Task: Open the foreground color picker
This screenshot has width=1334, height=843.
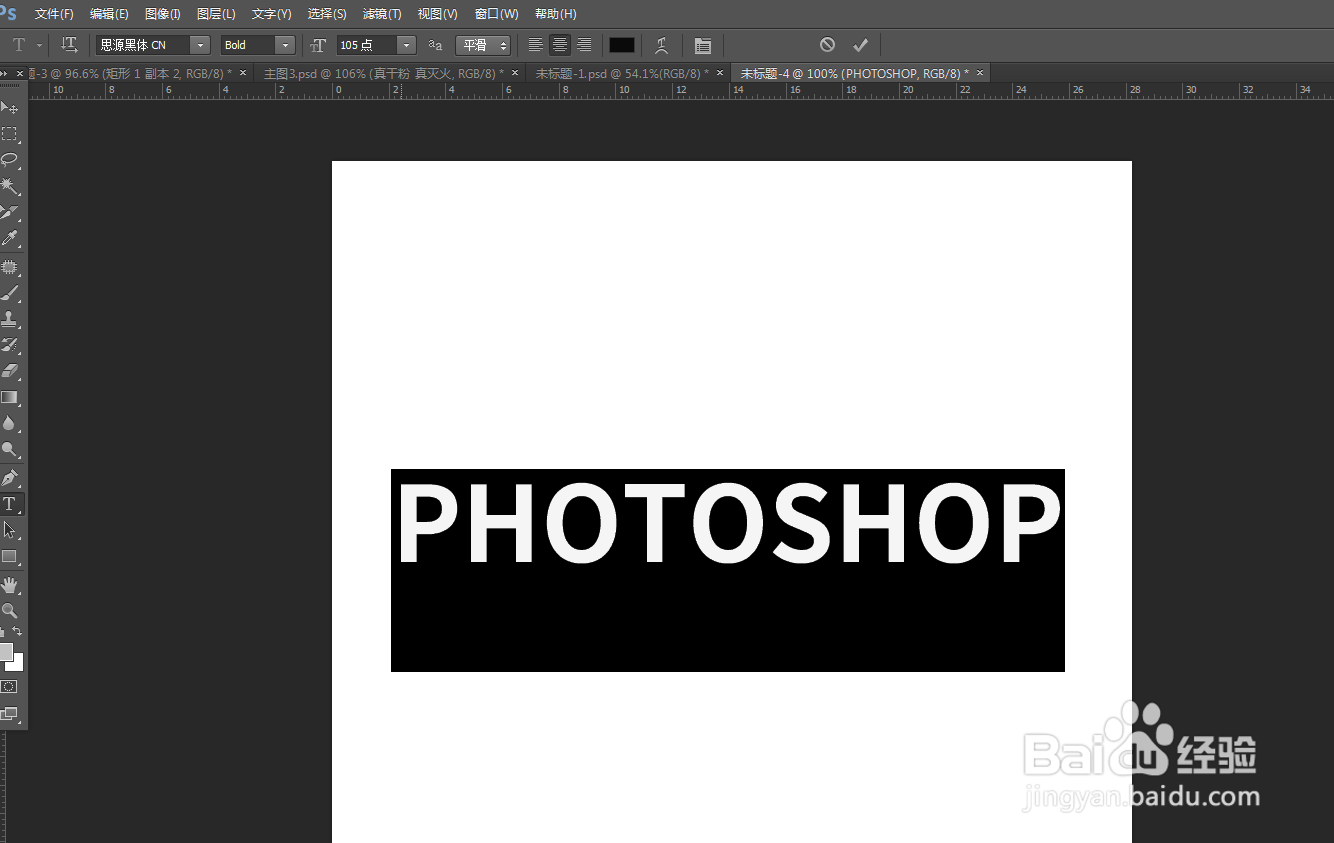Action: tap(5, 652)
